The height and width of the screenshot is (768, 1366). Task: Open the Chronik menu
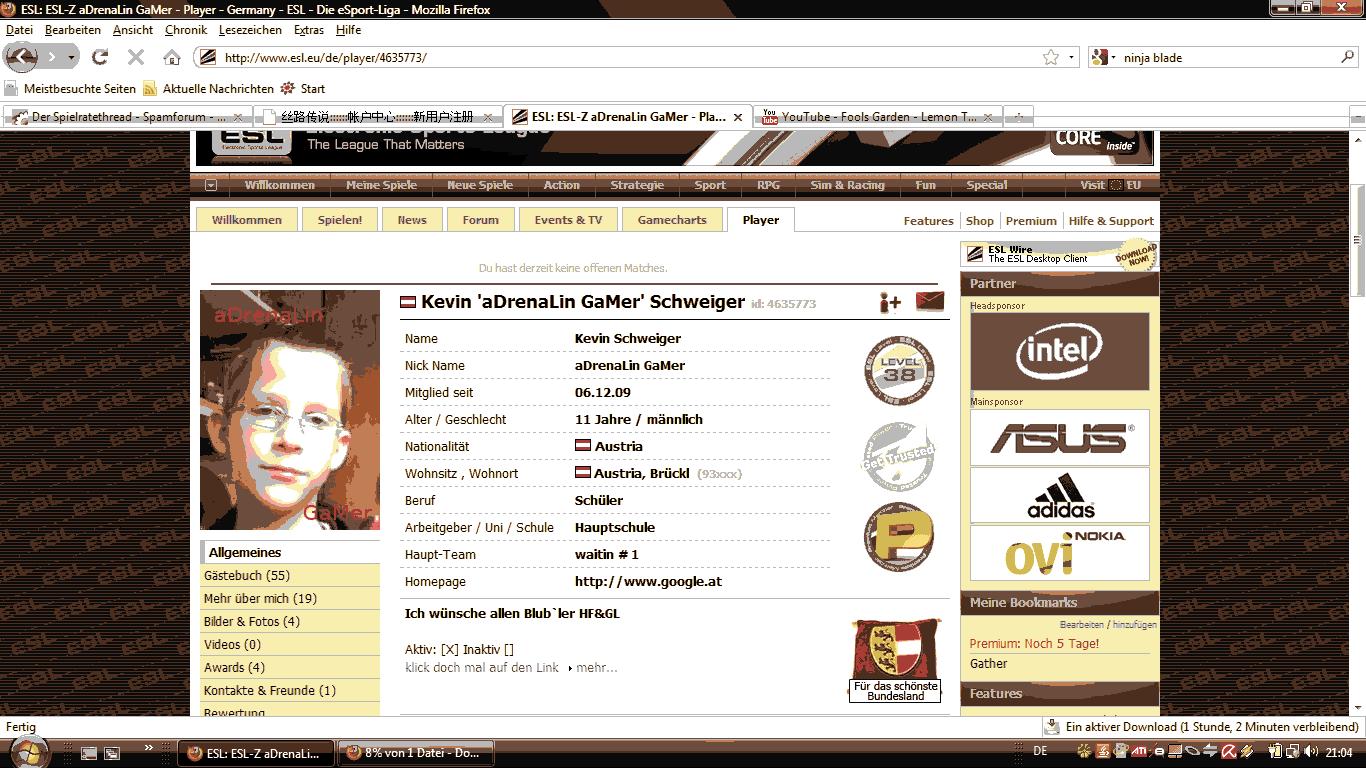pyautogui.click(x=186, y=30)
